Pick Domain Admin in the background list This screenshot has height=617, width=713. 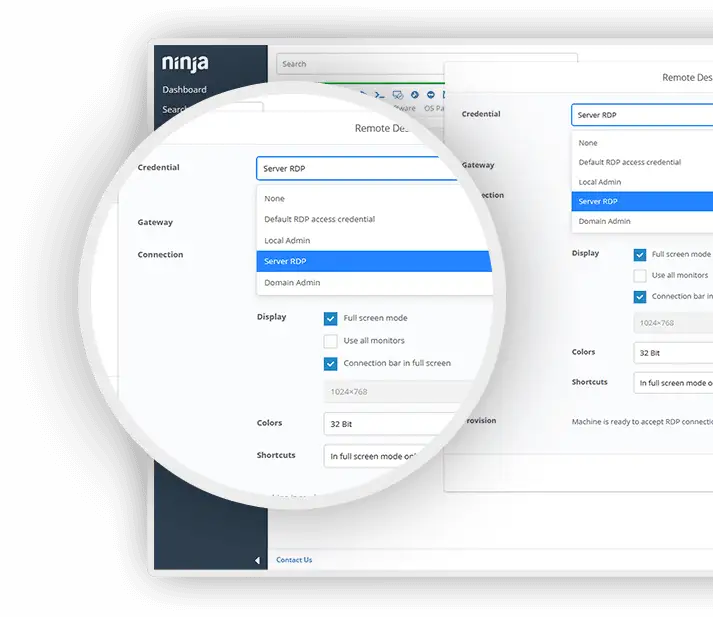click(642, 221)
